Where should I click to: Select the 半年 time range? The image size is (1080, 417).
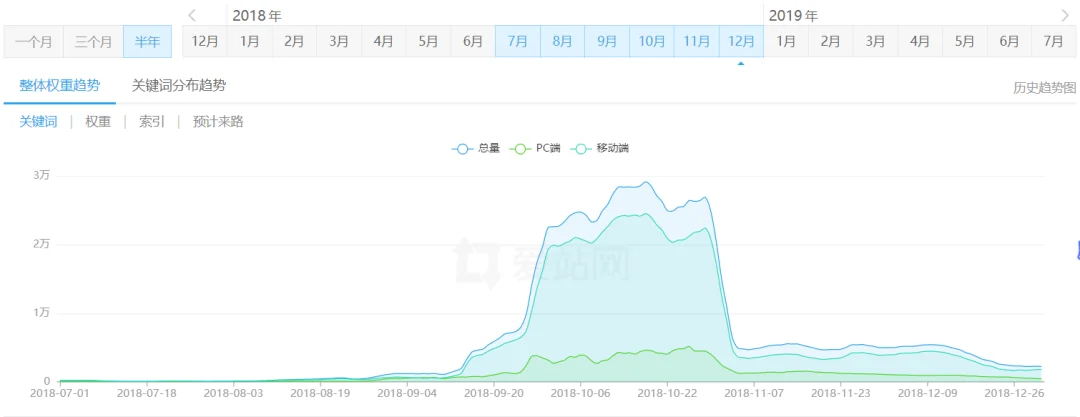coord(147,41)
